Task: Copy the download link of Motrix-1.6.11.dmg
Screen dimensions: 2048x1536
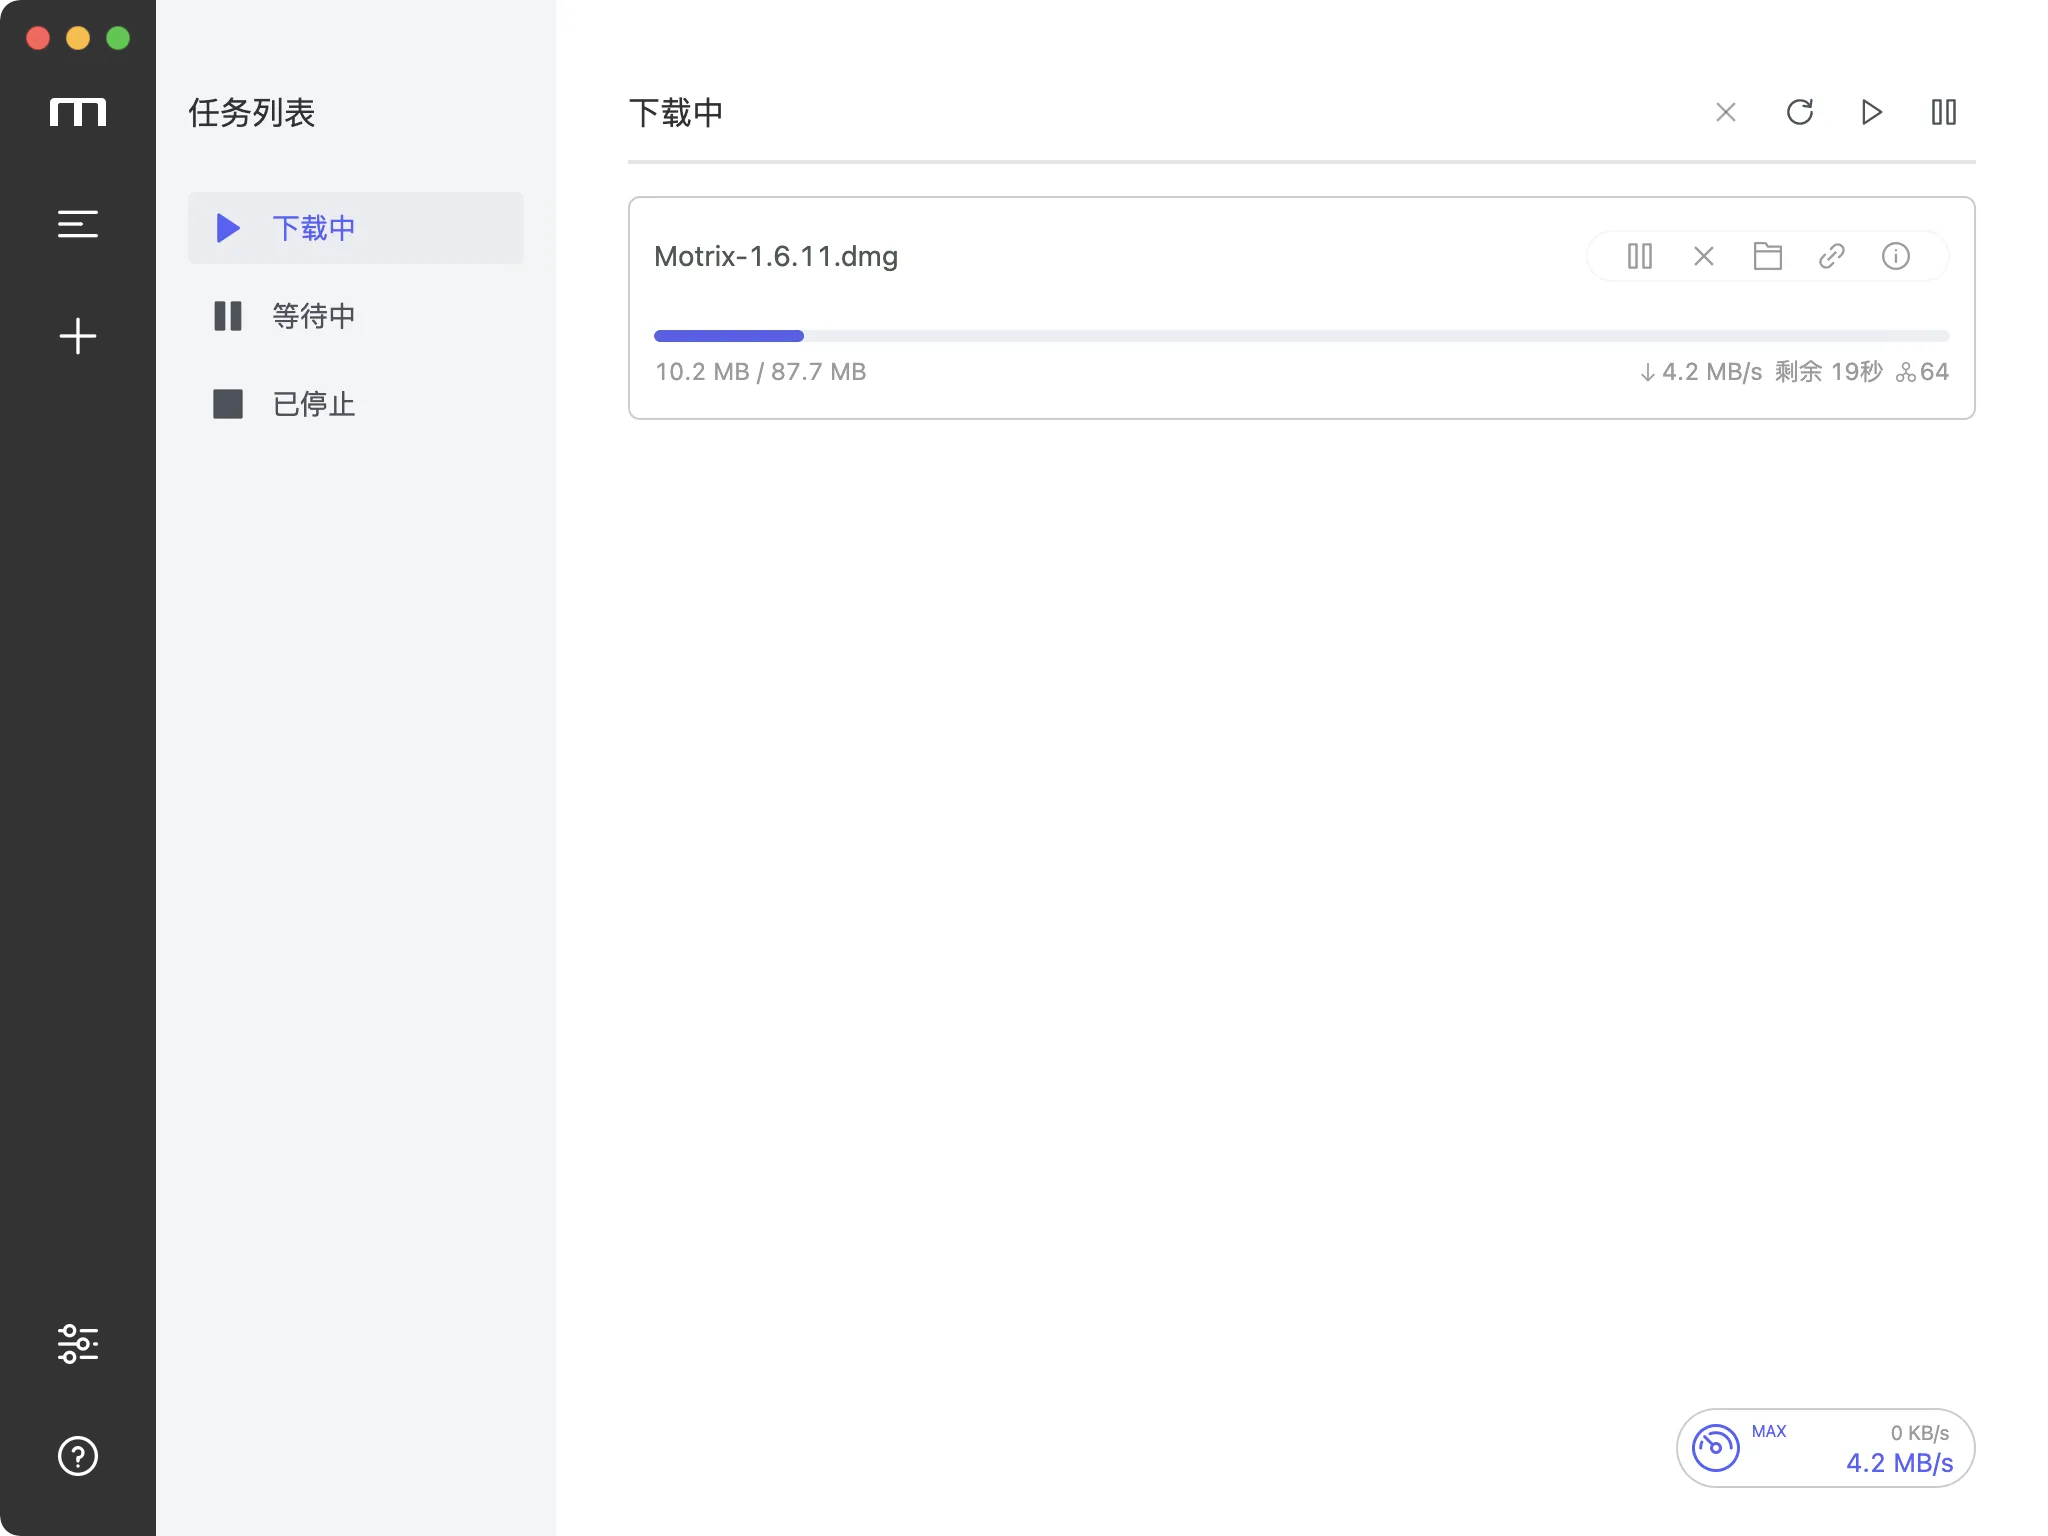Action: click(1831, 256)
